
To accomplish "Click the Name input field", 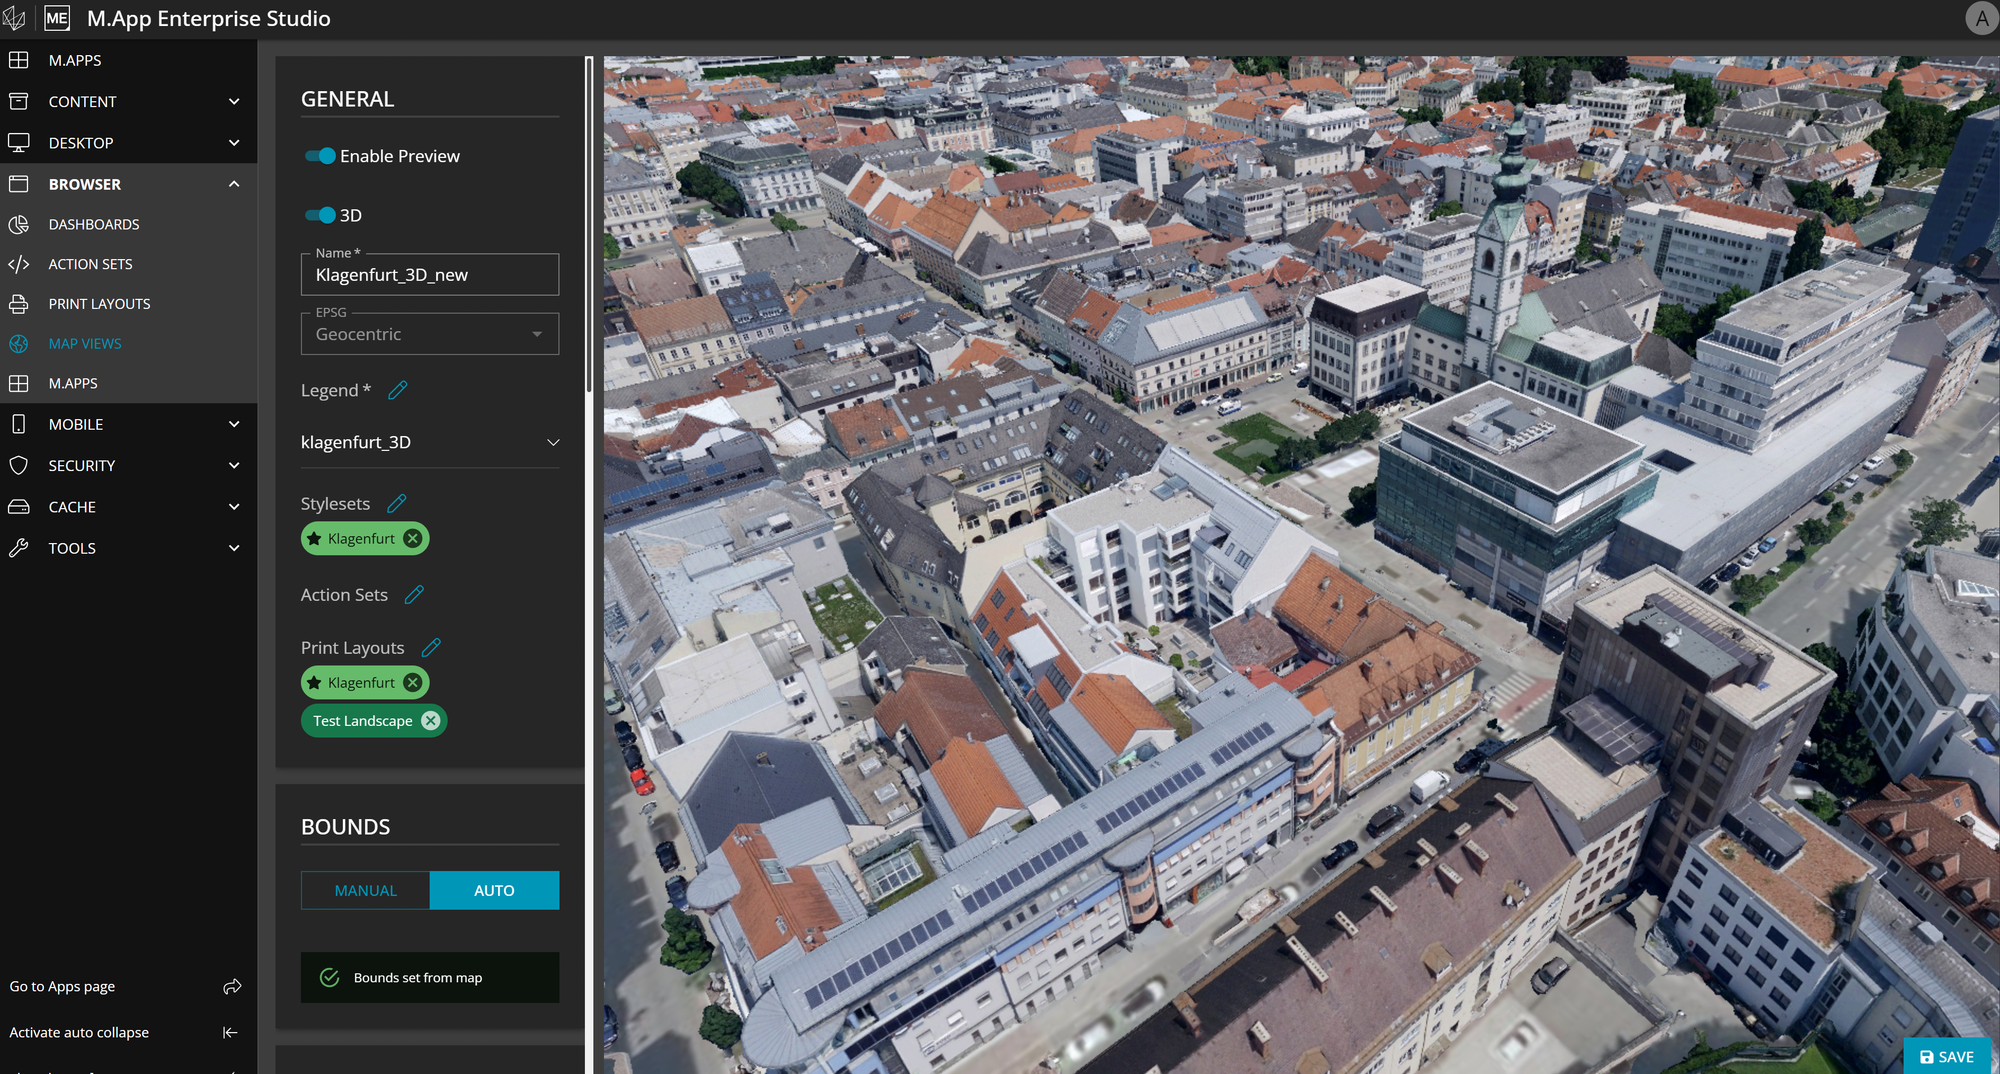I will tap(430, 275).
